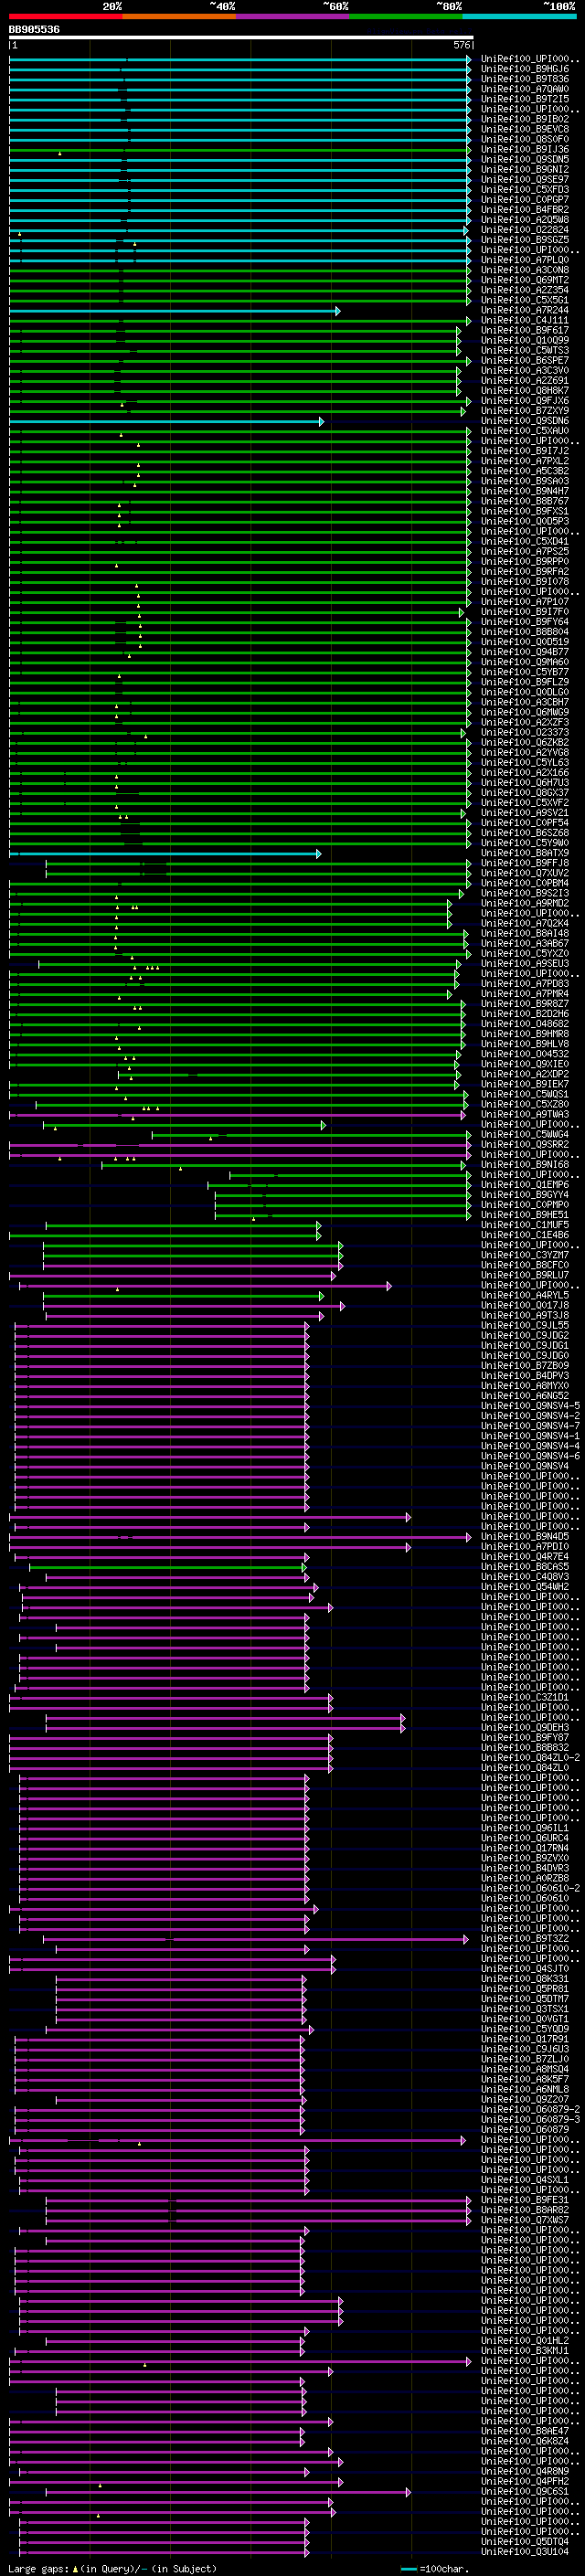585x2576 pixels.
Task: Click the label UniRef100_B9I7J2
Action: (525, 451)
